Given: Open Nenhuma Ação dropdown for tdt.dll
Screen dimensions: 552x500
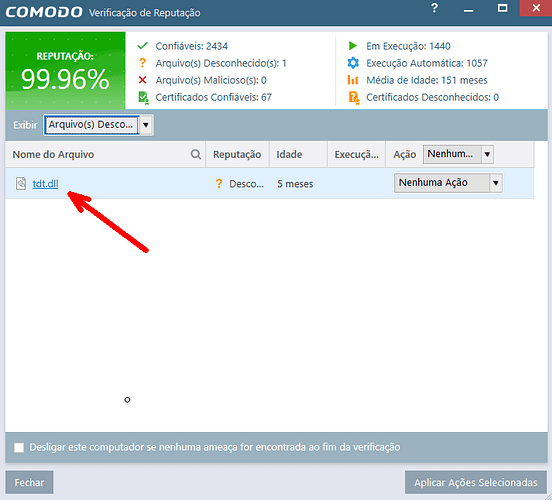Looking at the screenshot, I should click(x=448, y=183).
